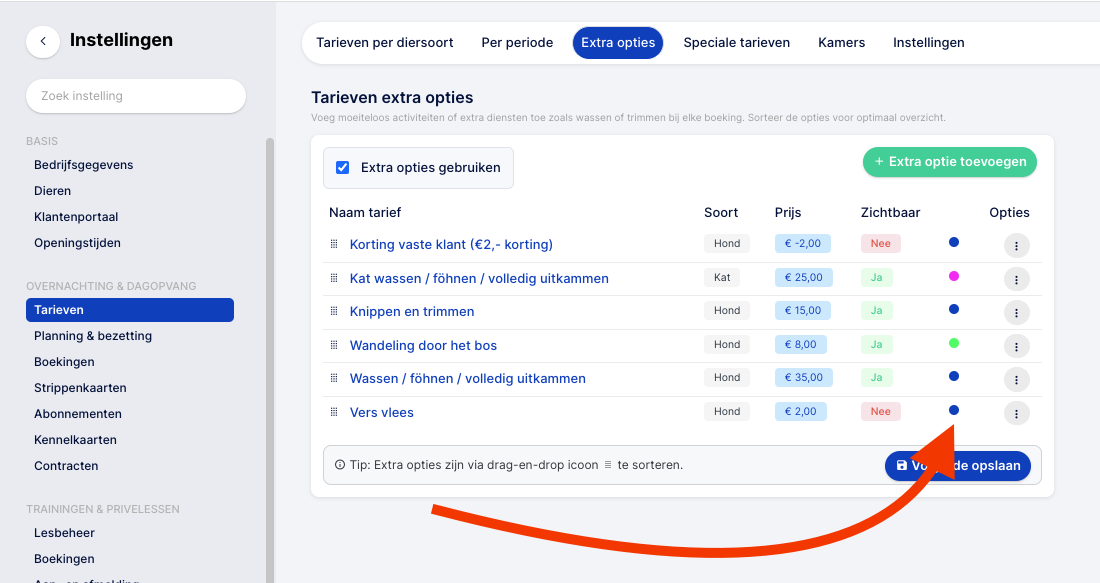Image resolution: width=1100 pixels, height=583 pixels.
Task: Switch to Speciale tarieven tab
Action: click(737, 43)
